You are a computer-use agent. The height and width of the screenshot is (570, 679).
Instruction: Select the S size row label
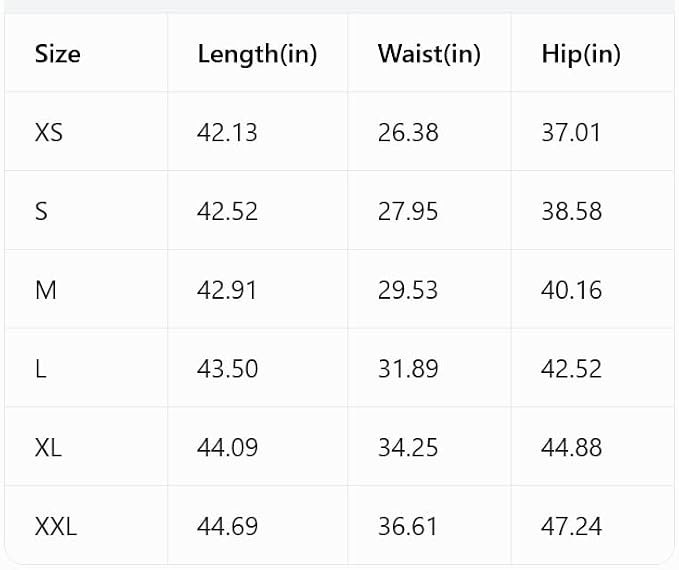pyautogui.click(x=41, y=211)
